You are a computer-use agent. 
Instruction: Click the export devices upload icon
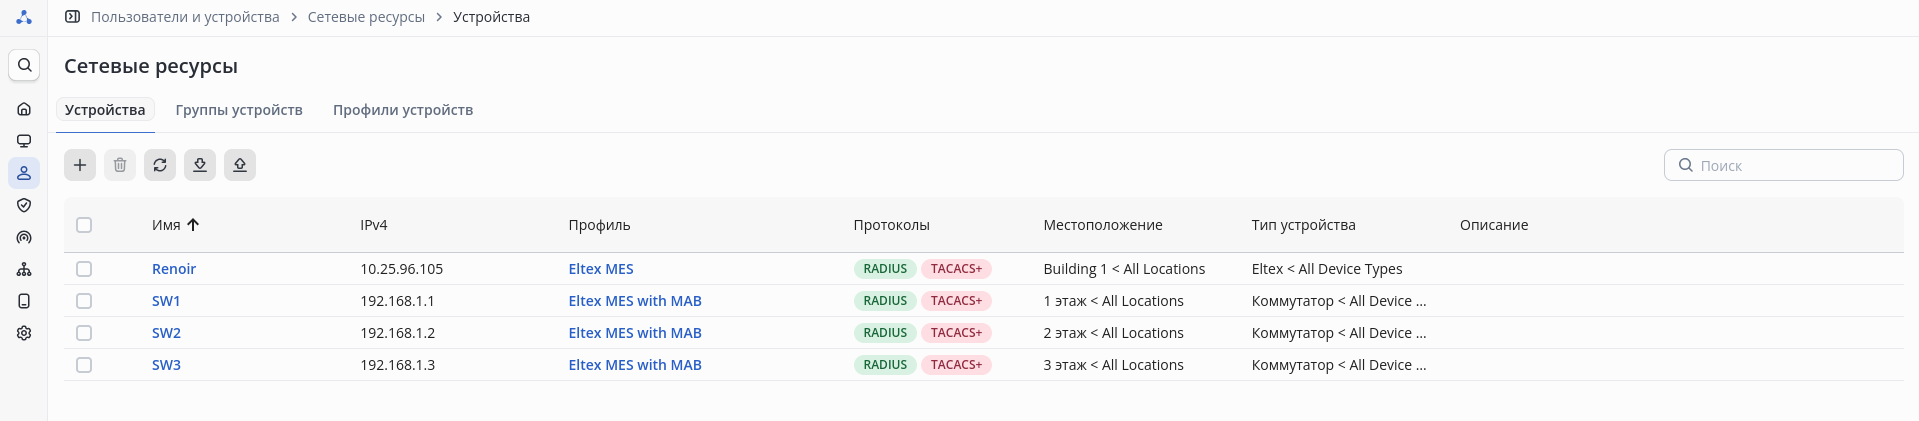tap(240, 165)
